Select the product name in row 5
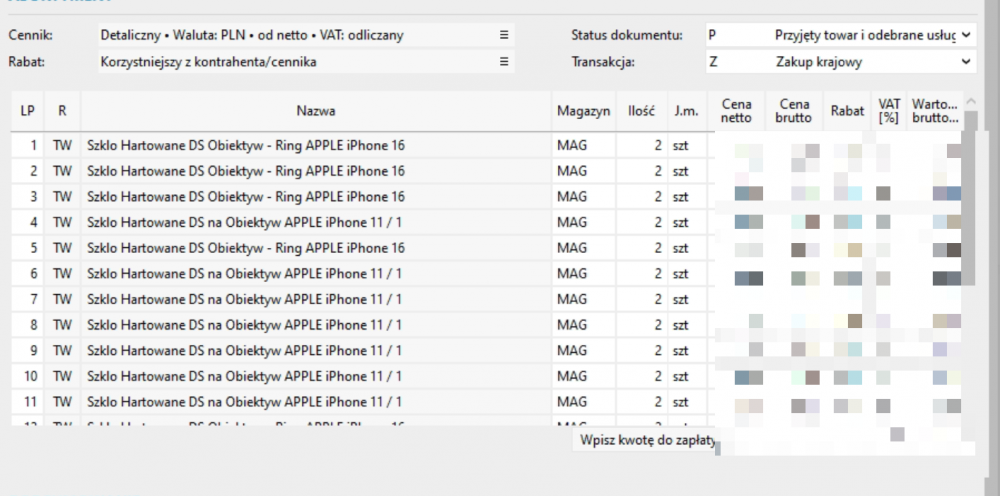Screen dimensions: 1000x496 click(246, 248)
